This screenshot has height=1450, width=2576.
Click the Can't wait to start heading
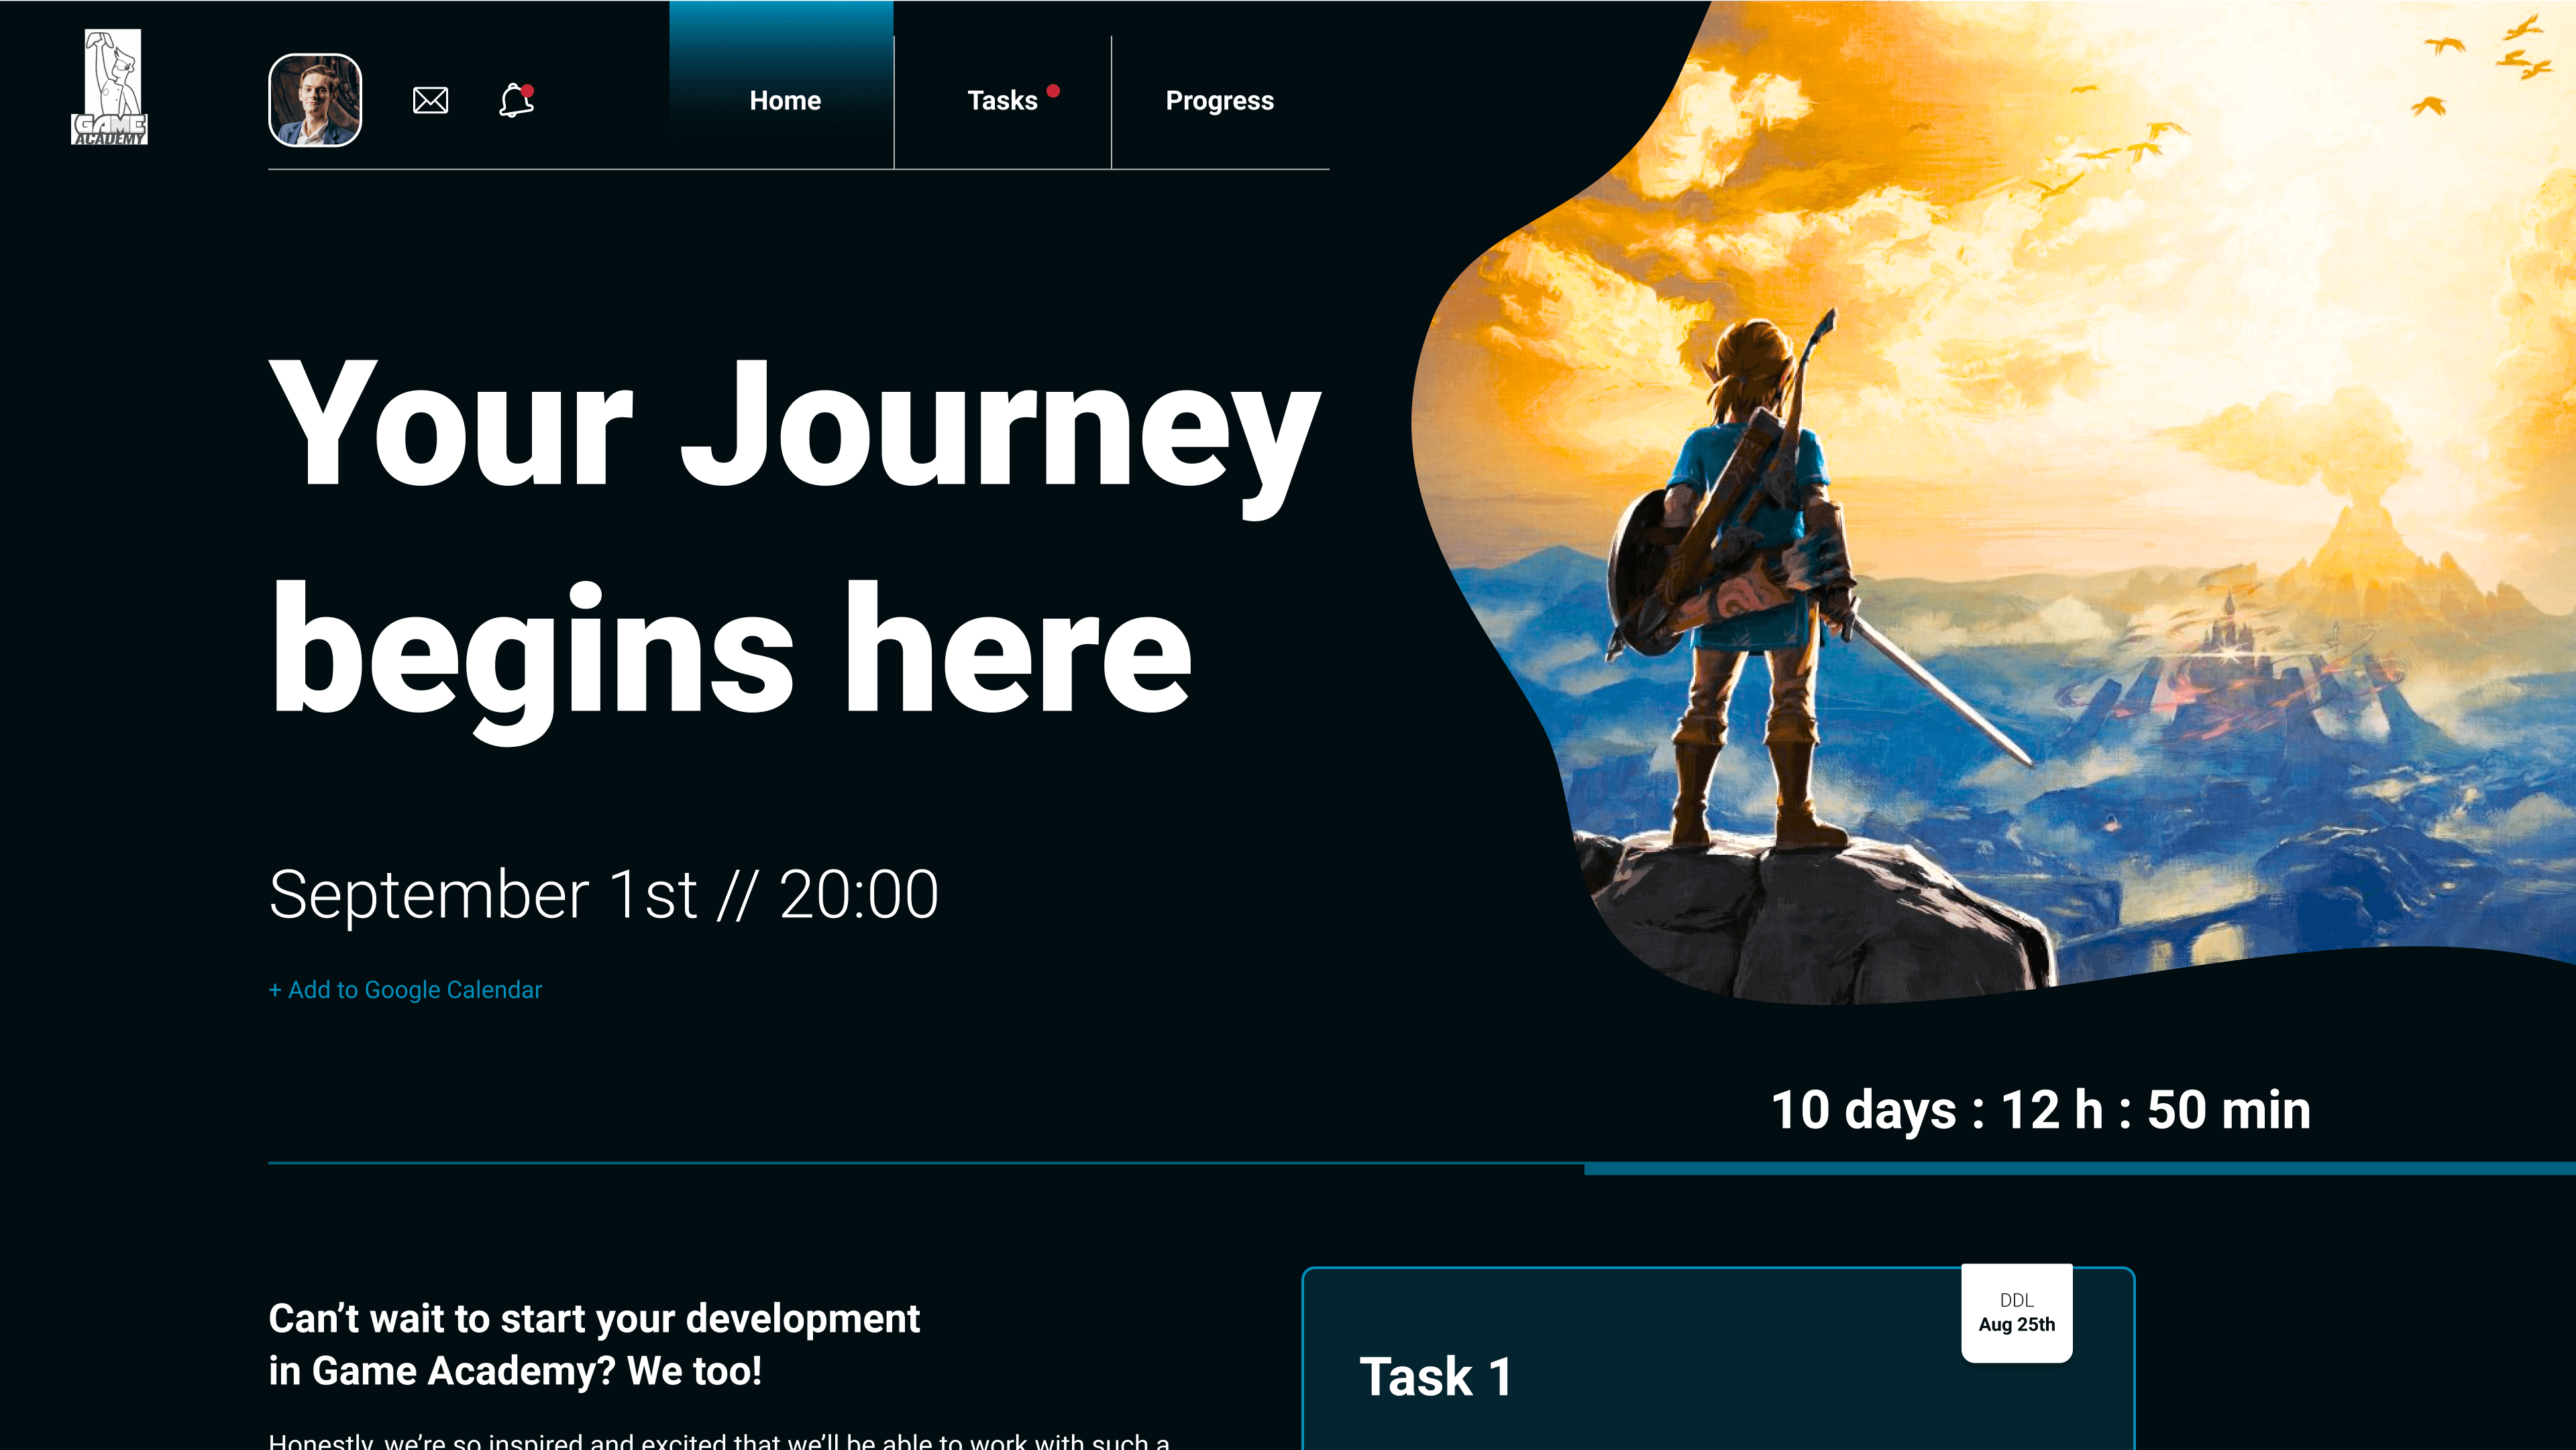click(x=594, y=1344)
